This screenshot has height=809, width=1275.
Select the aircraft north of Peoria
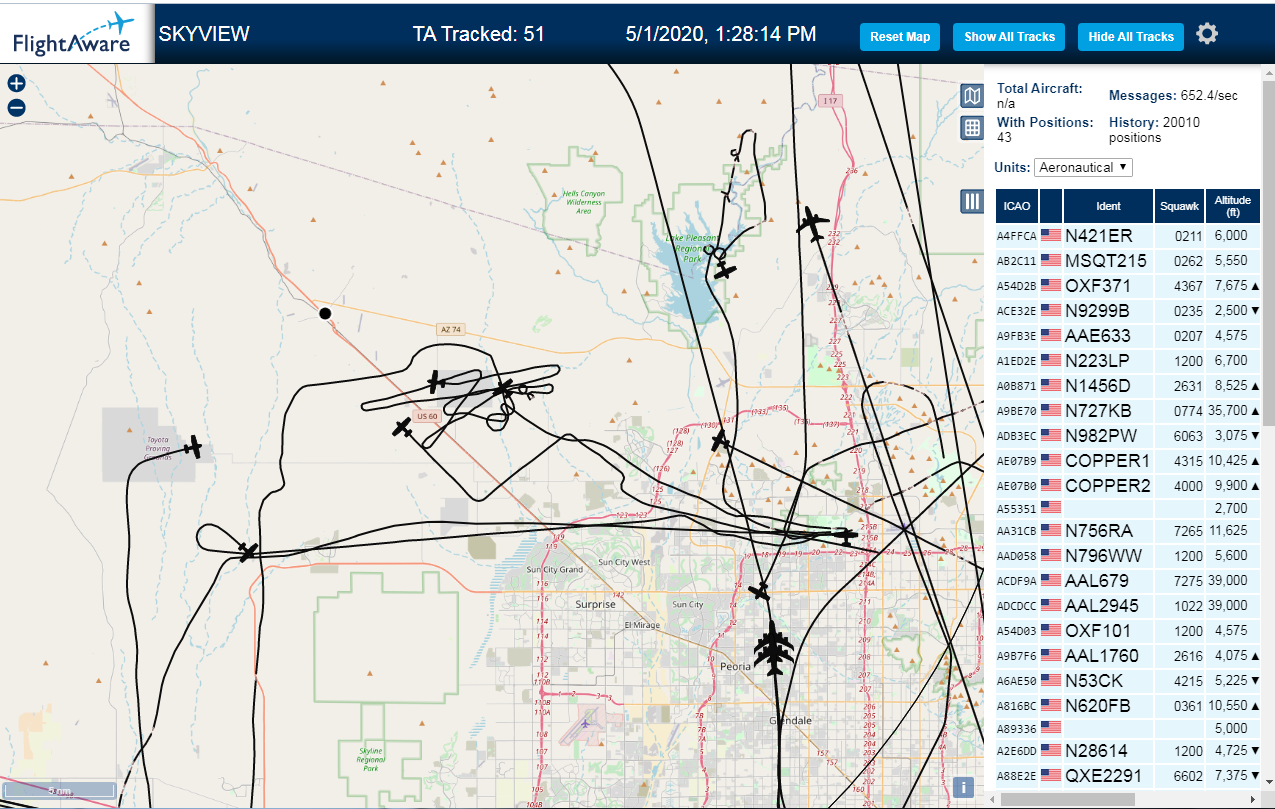760,591
